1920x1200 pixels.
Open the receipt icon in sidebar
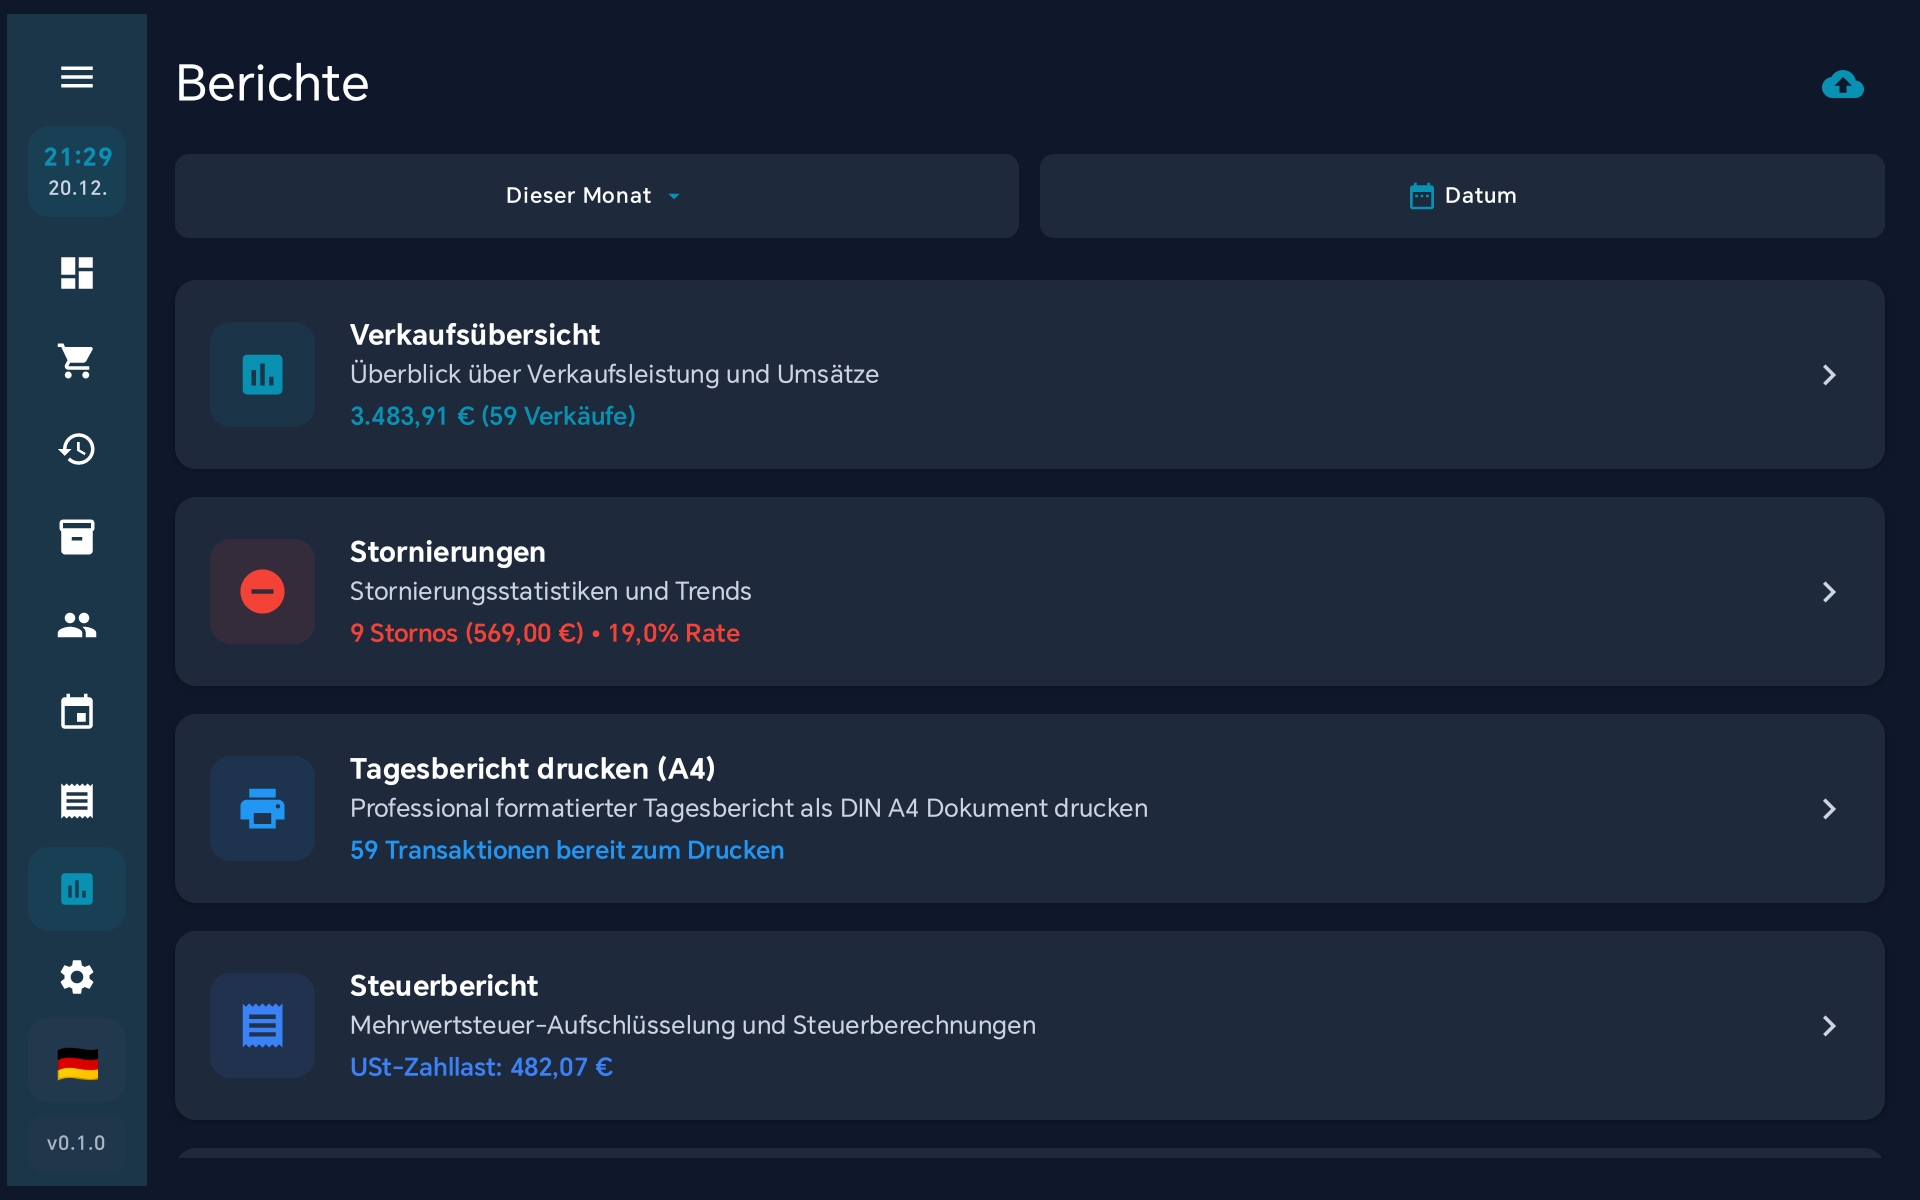tap(77, 801)
